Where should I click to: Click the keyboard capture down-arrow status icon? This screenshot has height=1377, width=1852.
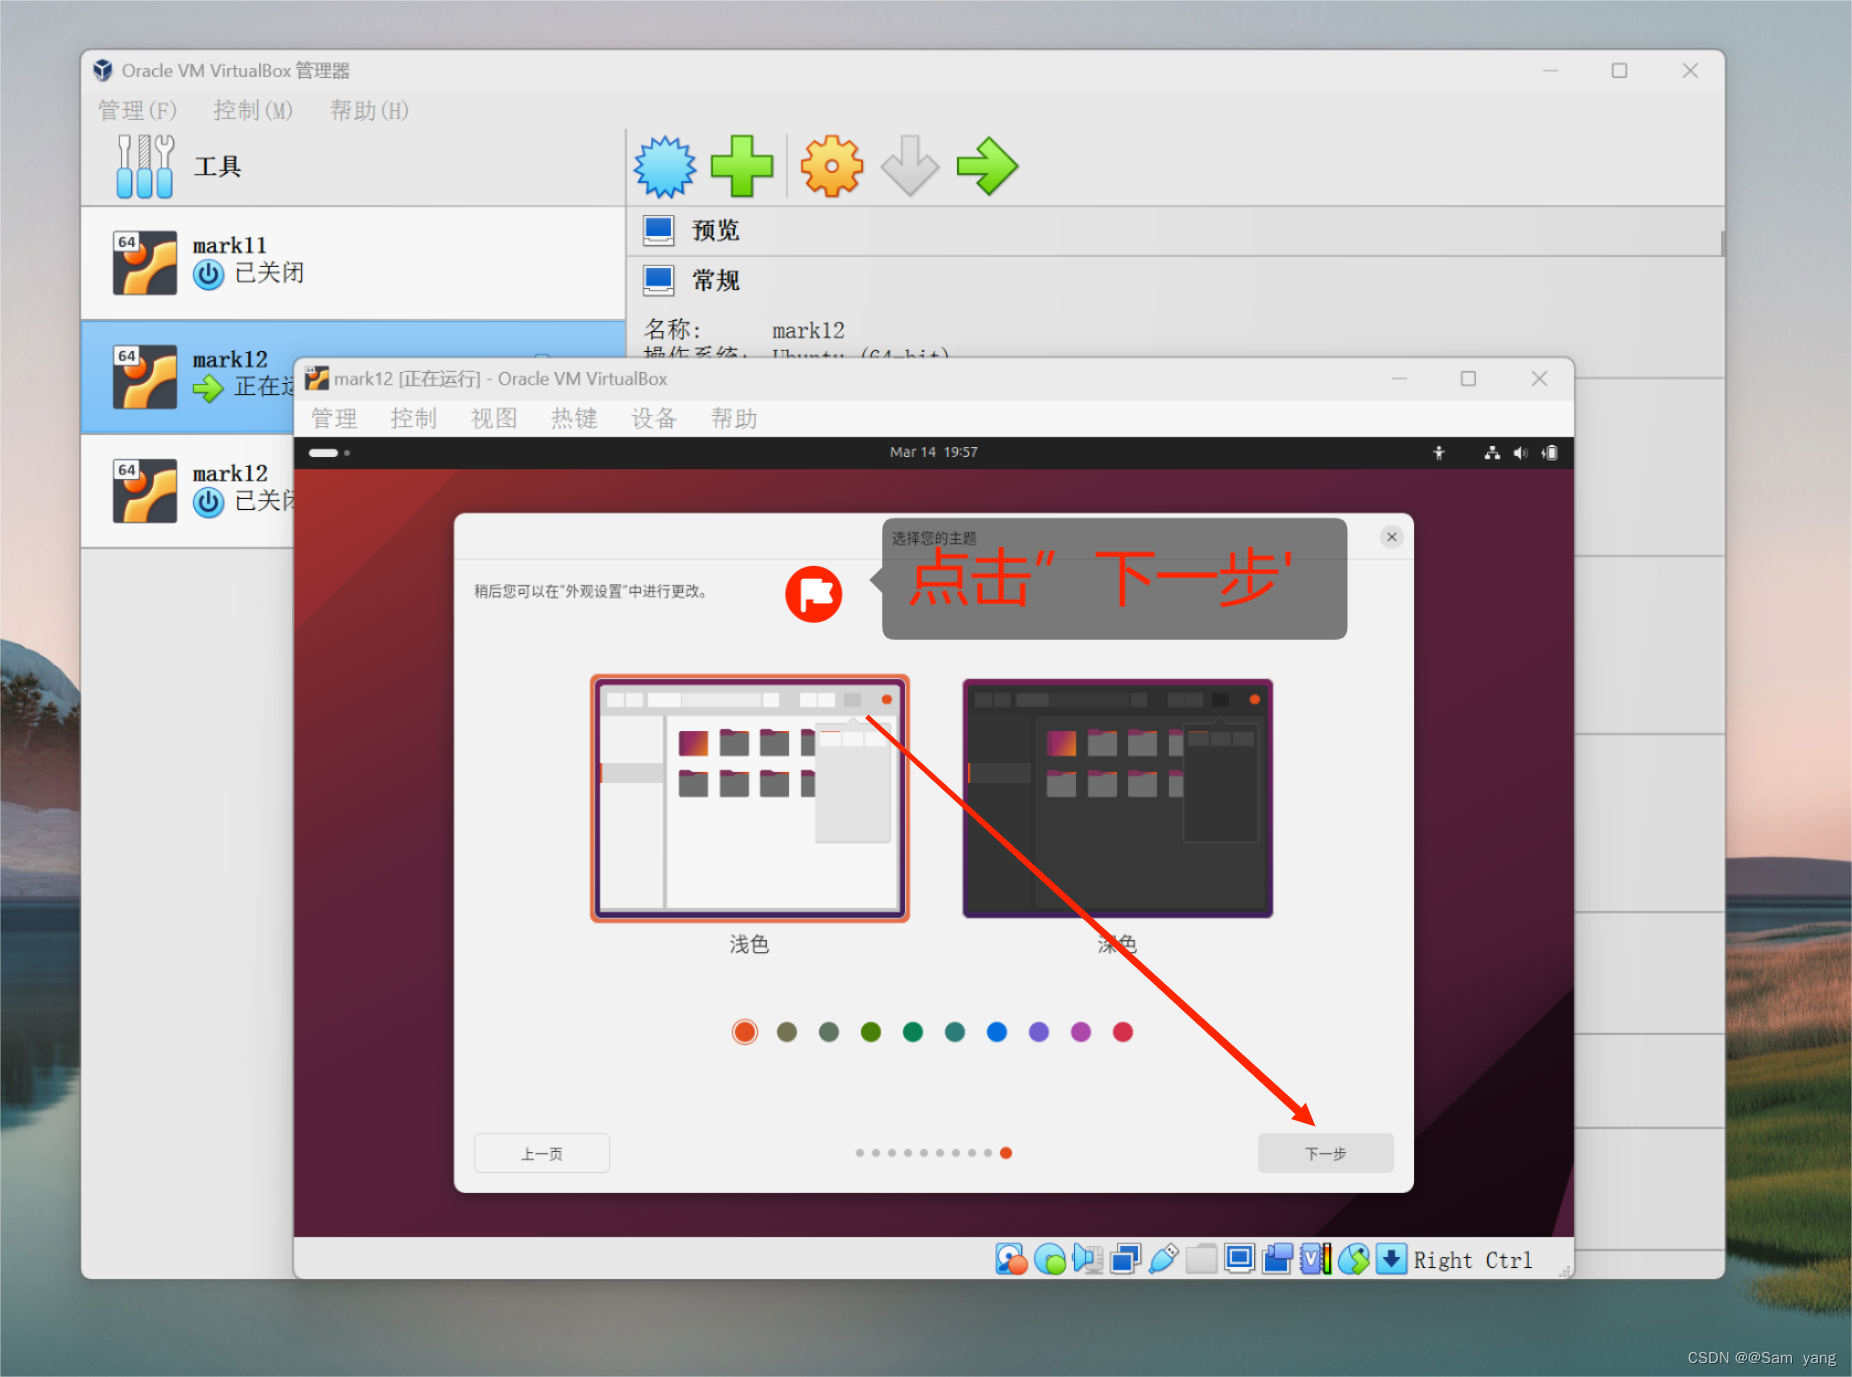point(1391,1259)
